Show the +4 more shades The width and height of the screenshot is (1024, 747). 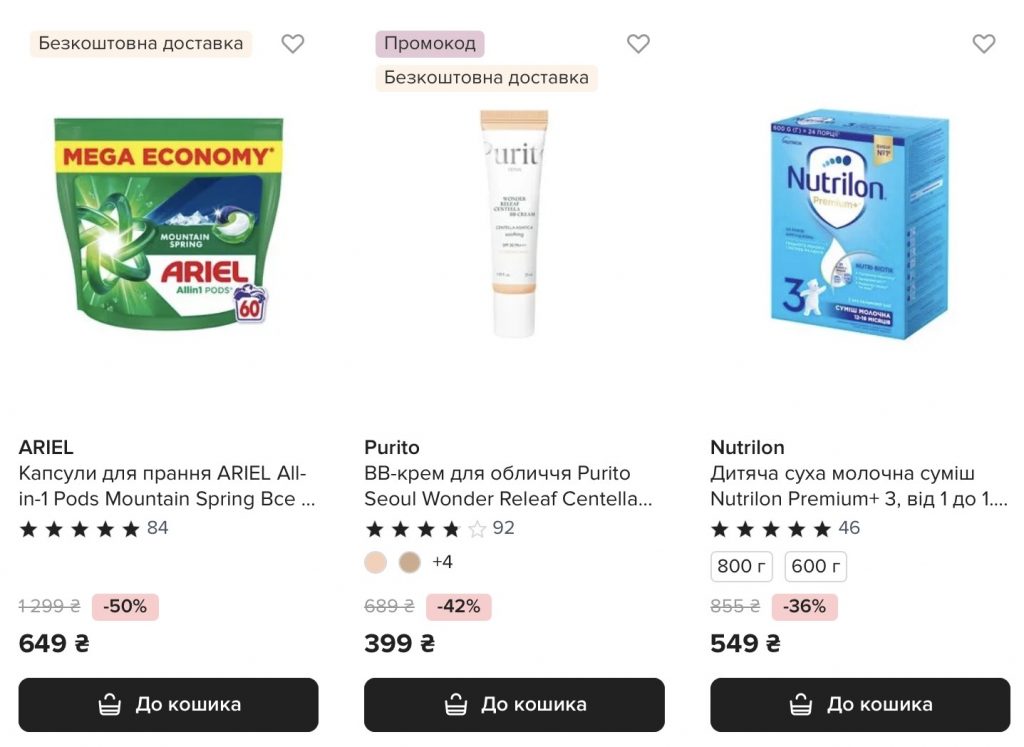(442, 562)
